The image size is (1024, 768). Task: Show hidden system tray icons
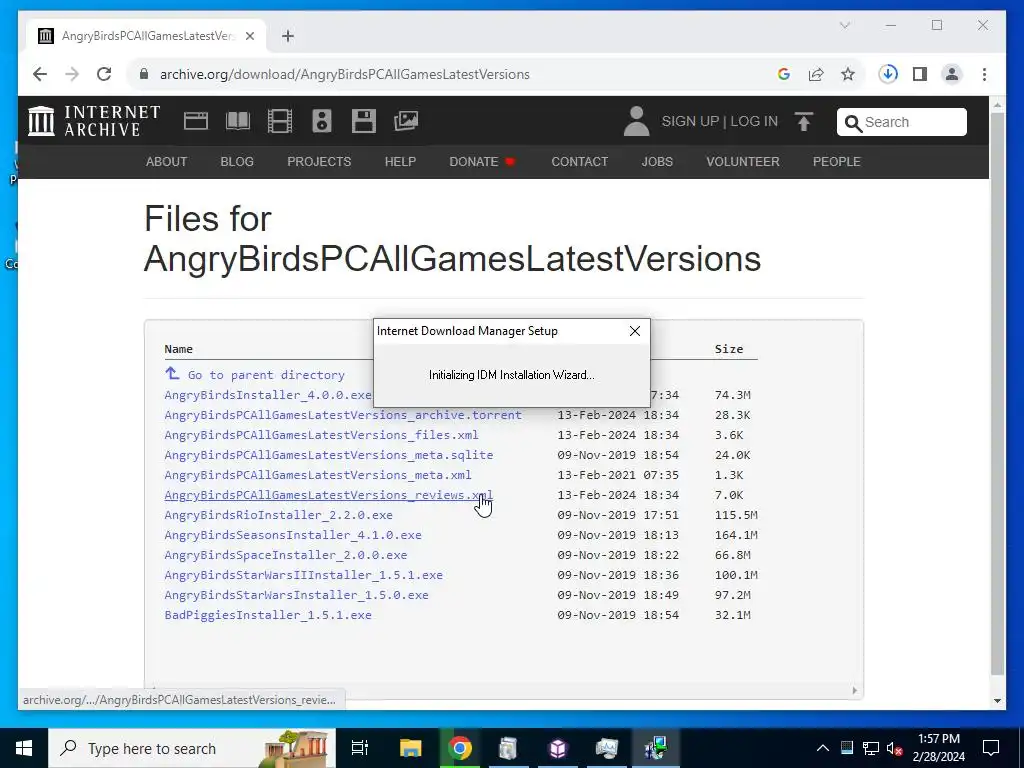click(823, 748)
